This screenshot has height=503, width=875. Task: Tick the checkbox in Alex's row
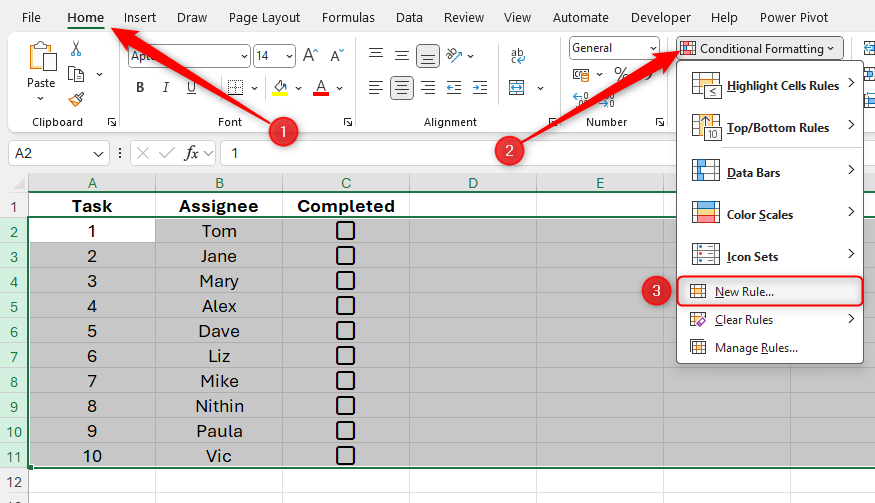point(346,306)
